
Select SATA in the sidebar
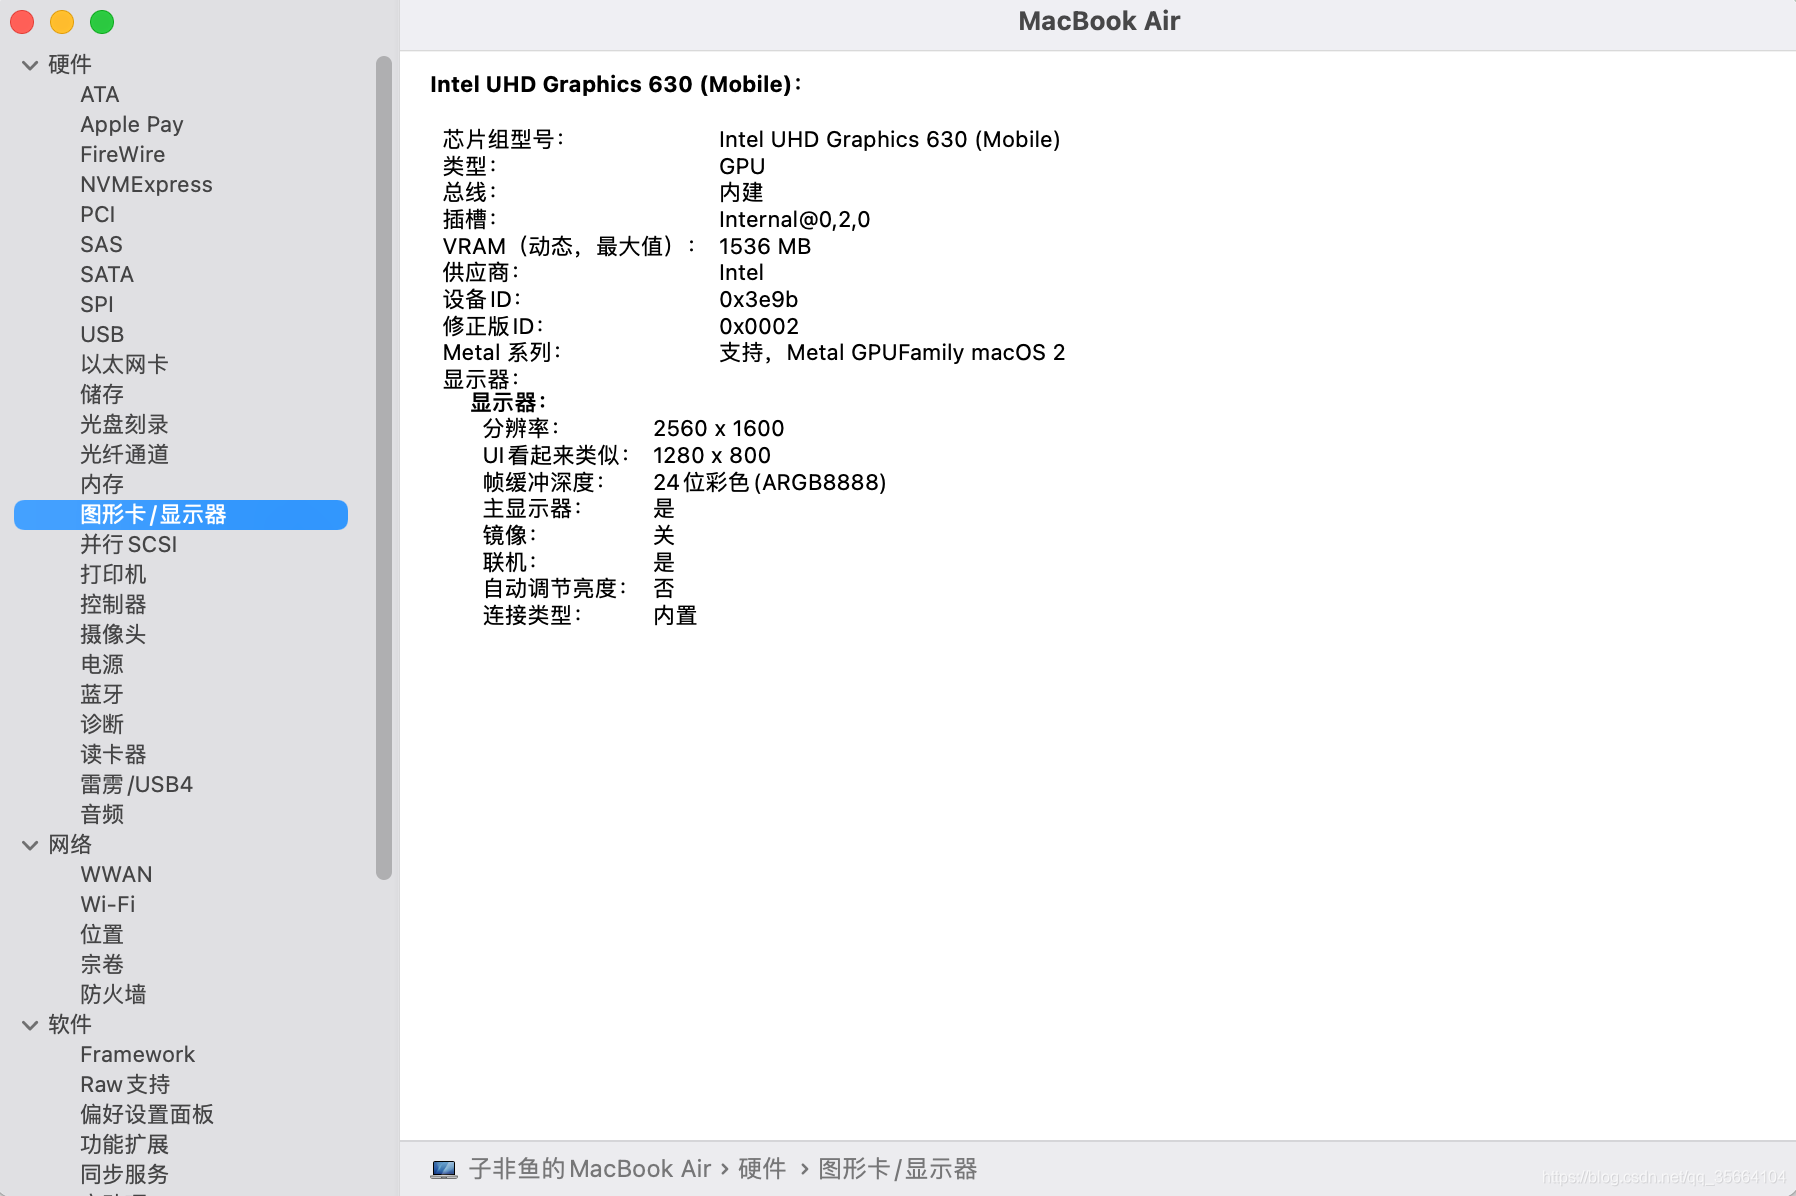pos(107,275)
